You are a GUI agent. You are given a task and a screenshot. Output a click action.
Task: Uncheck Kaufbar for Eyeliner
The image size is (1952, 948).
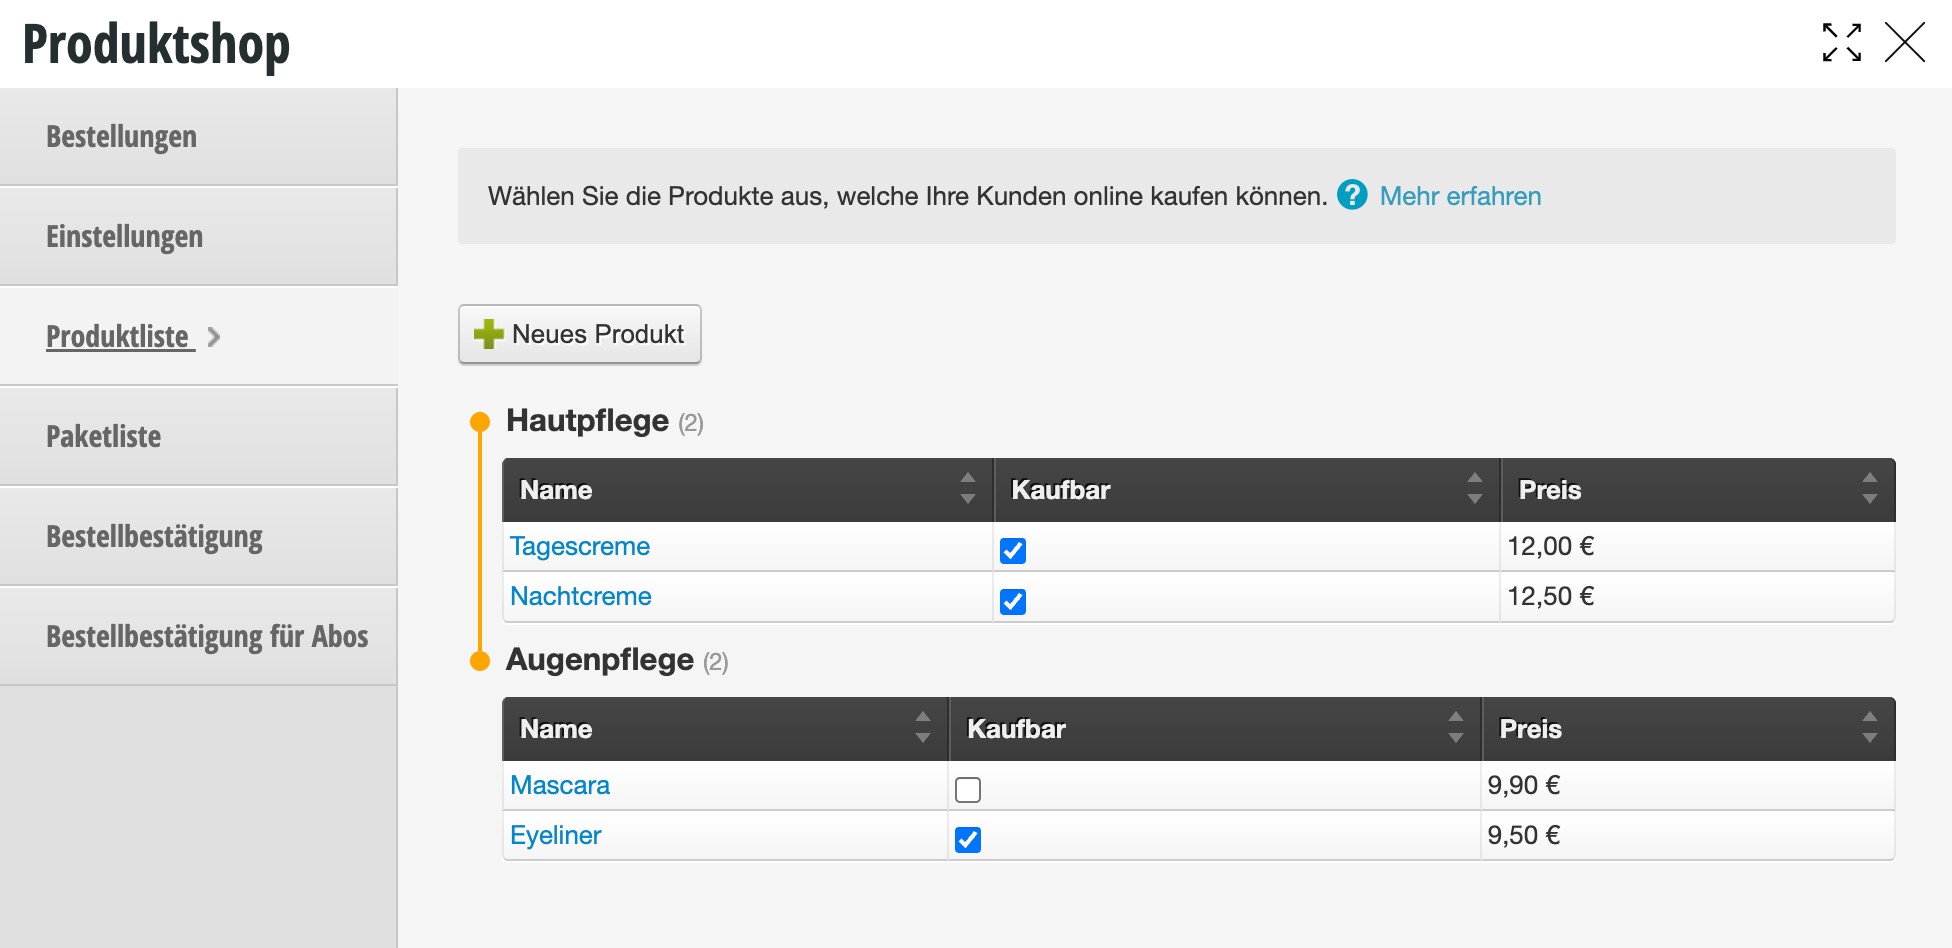968,840
